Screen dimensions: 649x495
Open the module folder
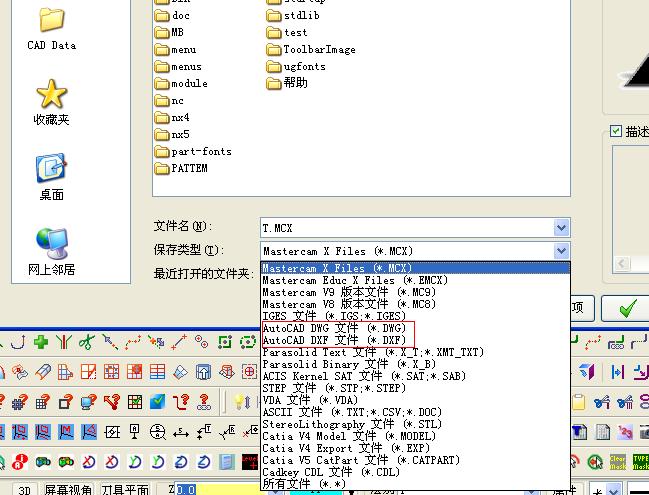point(181,84)
